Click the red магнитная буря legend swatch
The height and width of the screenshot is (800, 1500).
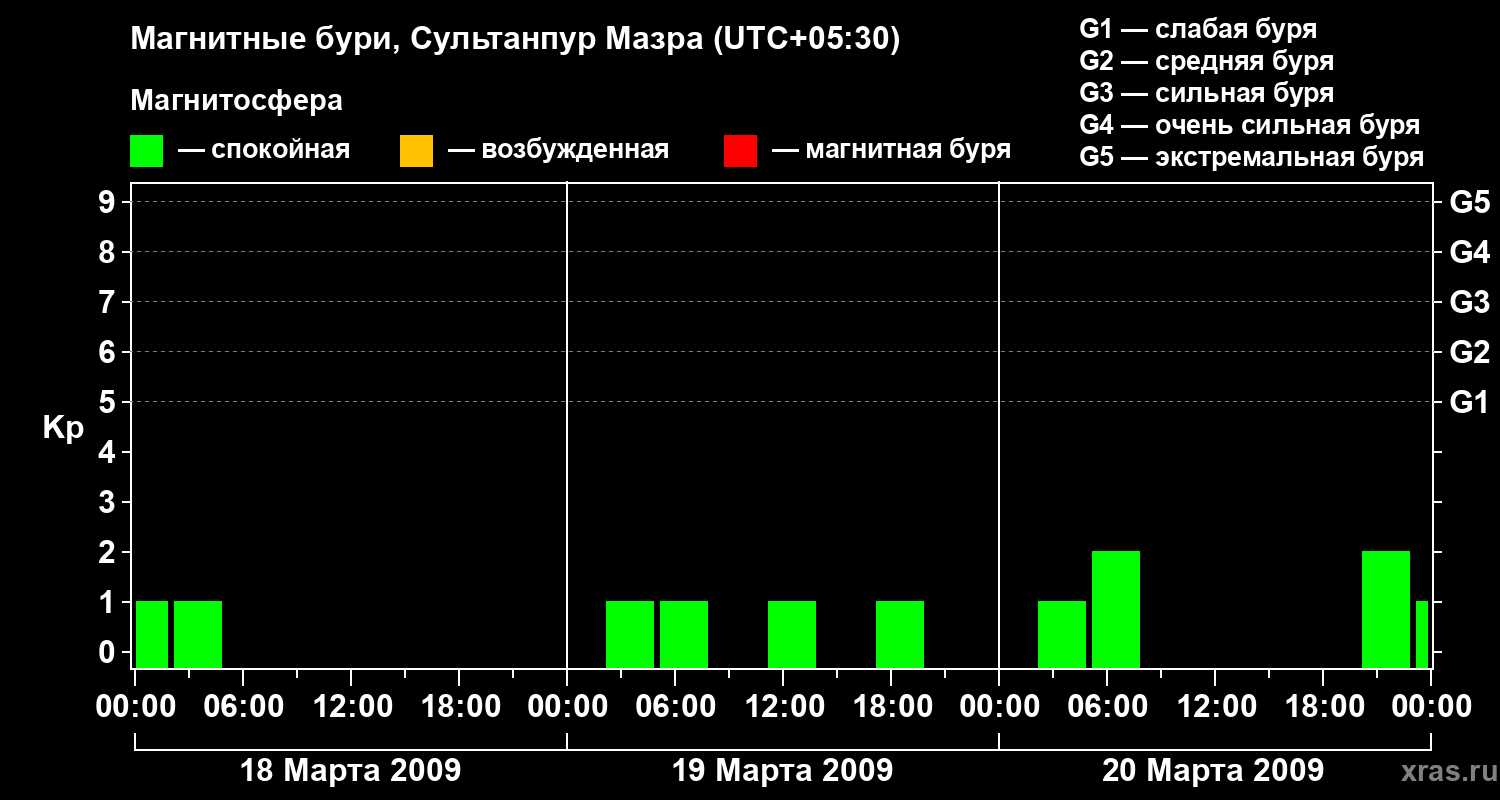click(740, 151)
